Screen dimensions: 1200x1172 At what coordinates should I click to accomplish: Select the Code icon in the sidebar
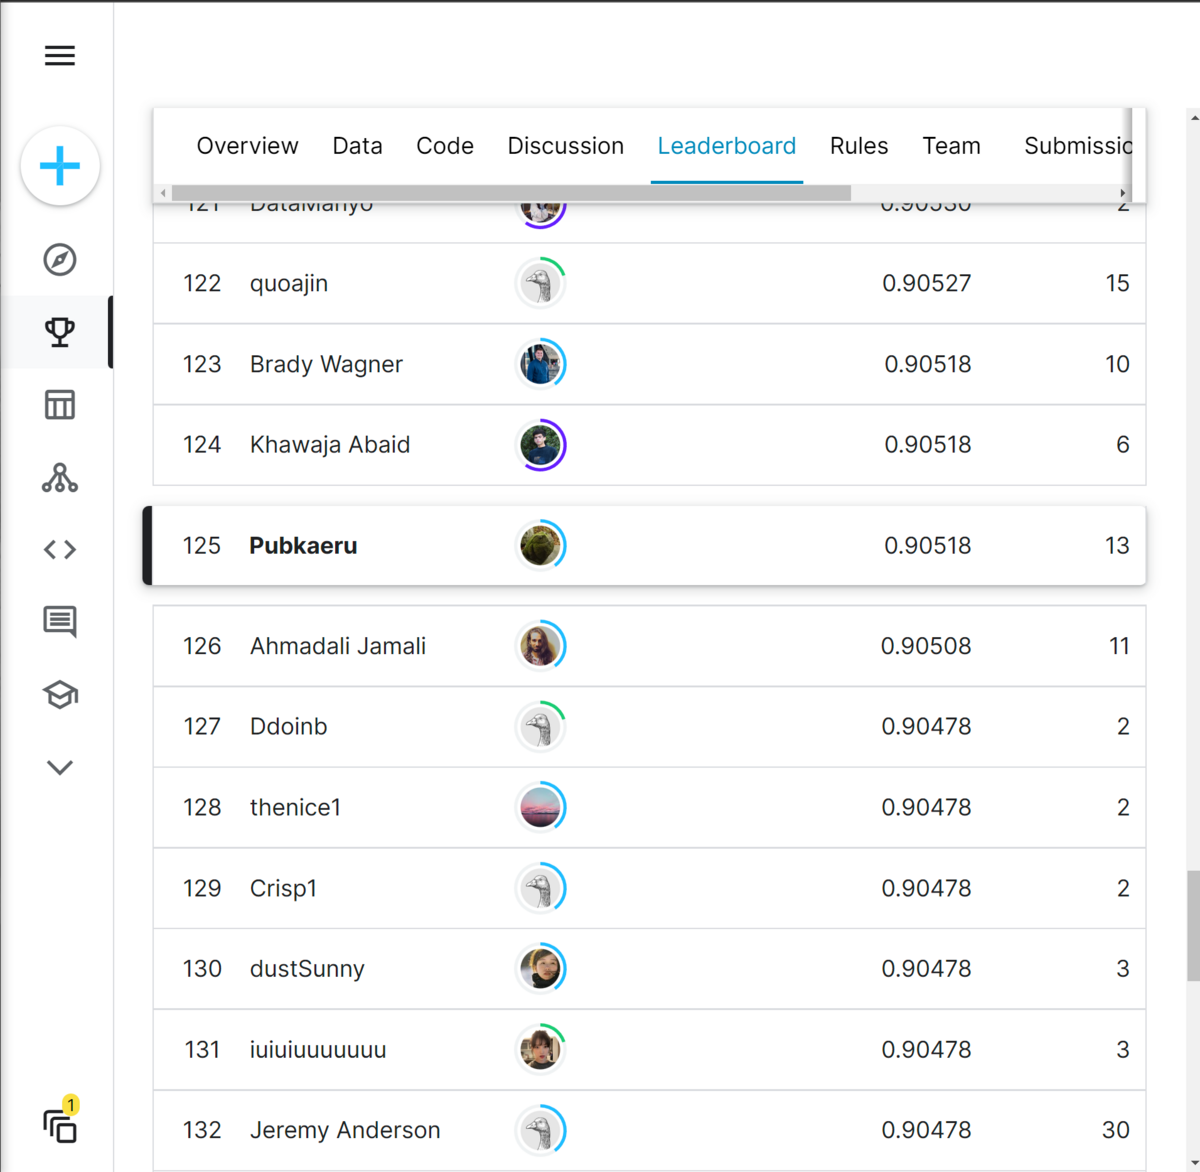tap(59, 548)
